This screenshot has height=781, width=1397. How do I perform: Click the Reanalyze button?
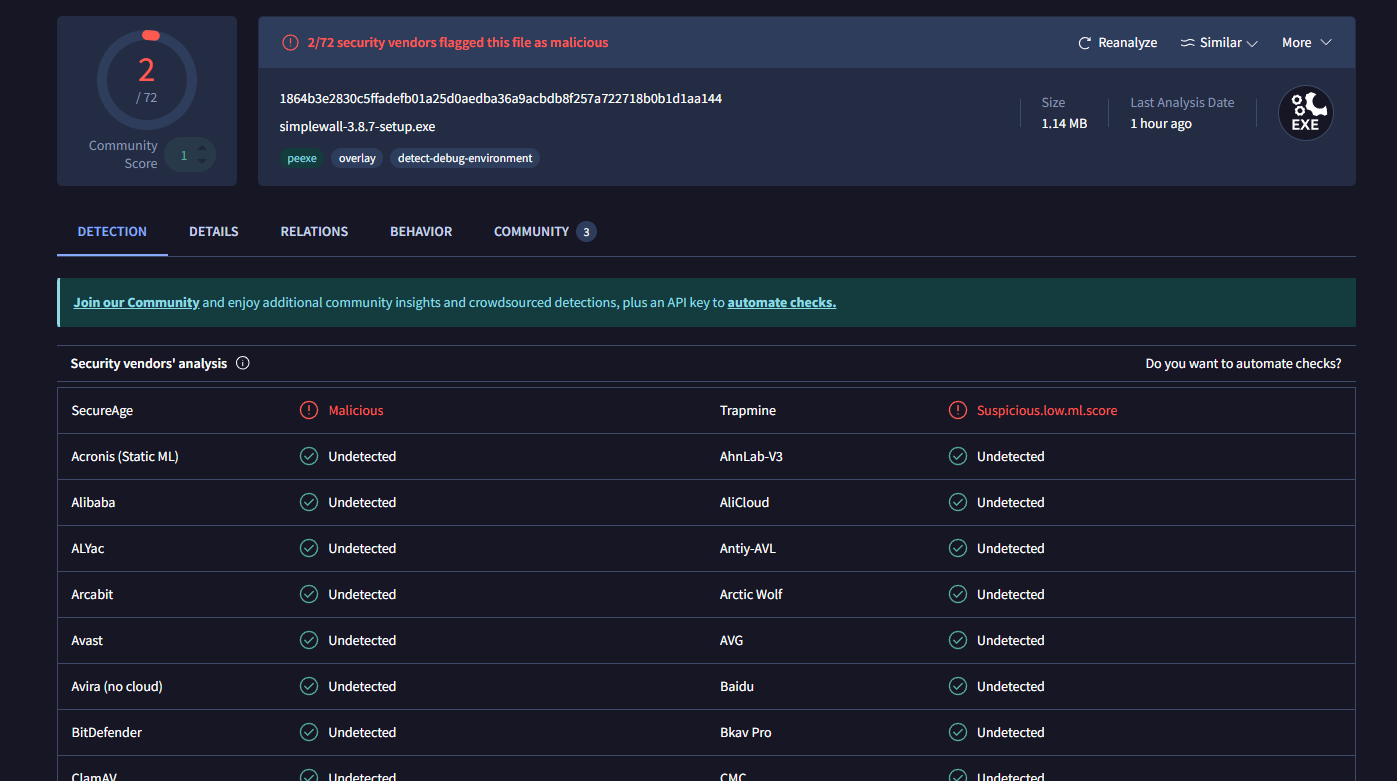[1117, 43]
